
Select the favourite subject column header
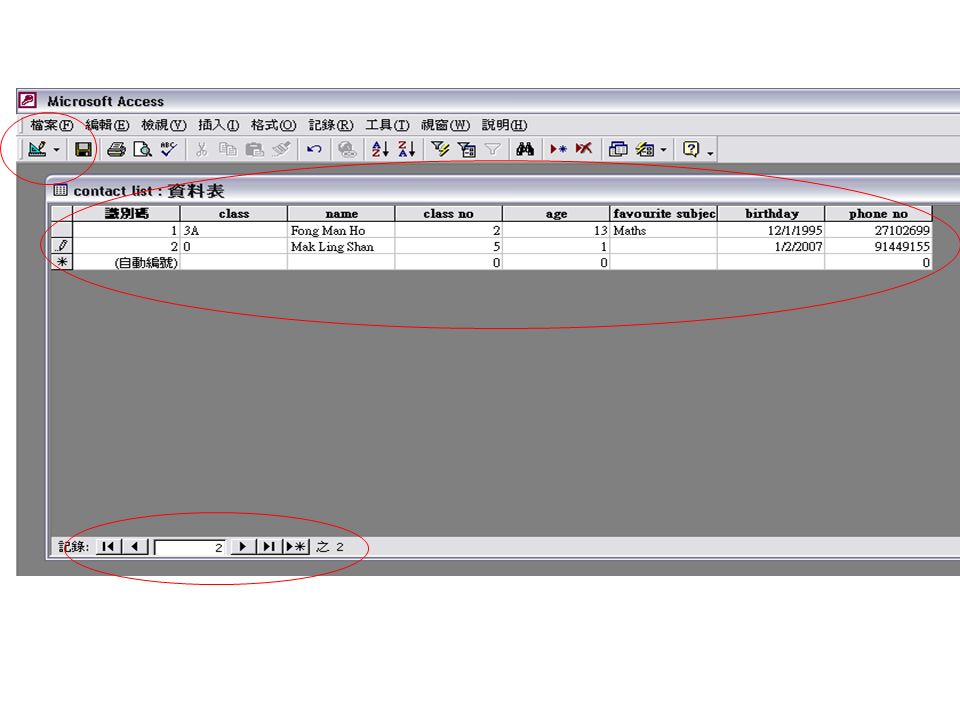point(664,214)
